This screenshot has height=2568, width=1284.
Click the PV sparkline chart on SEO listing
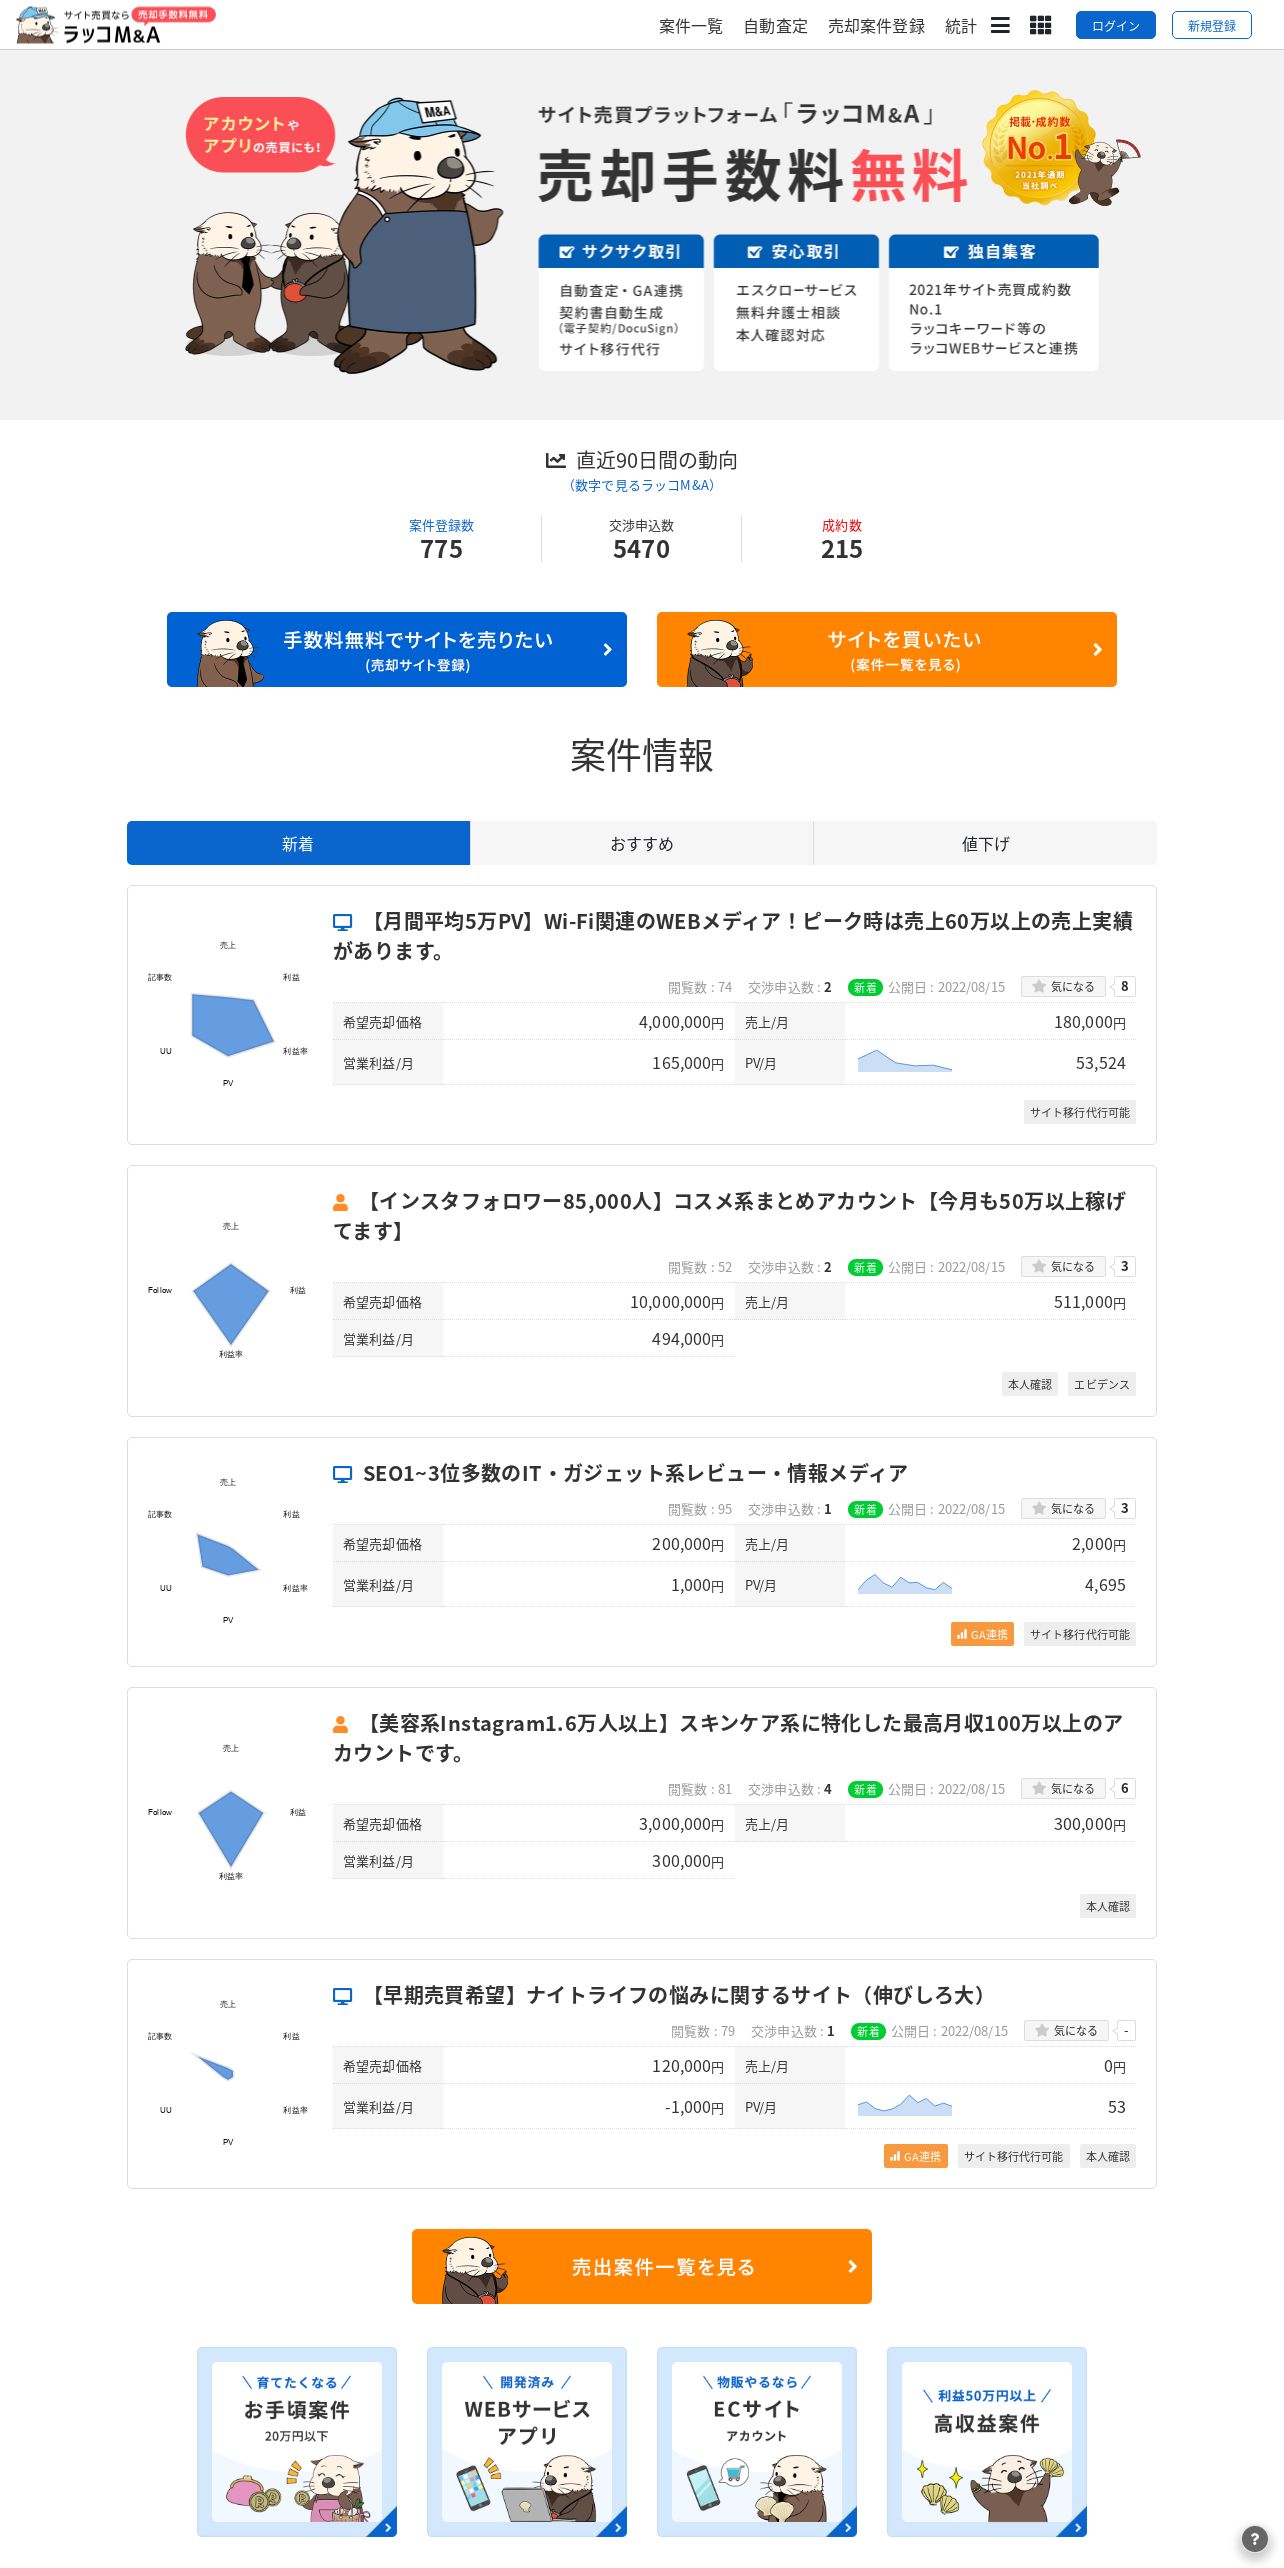pos(905,1584)
